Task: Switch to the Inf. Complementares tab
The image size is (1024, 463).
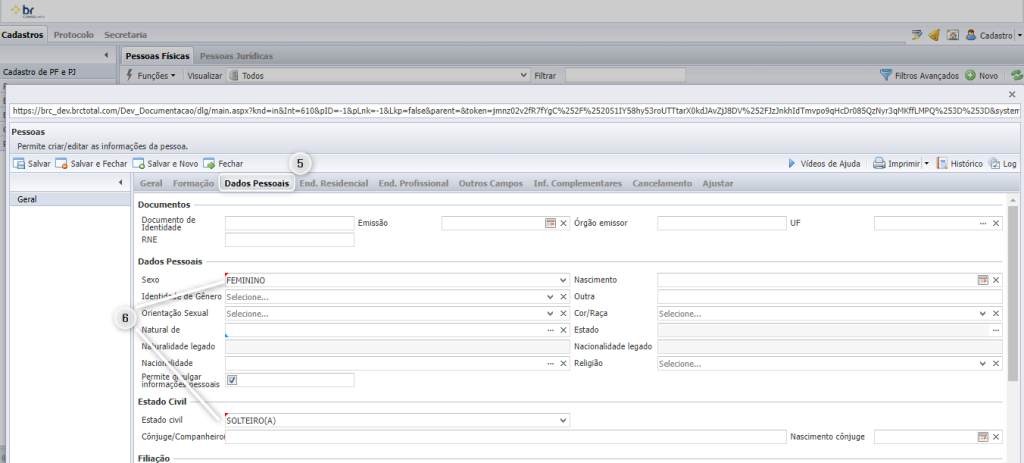Action: [x=578, y=184]
